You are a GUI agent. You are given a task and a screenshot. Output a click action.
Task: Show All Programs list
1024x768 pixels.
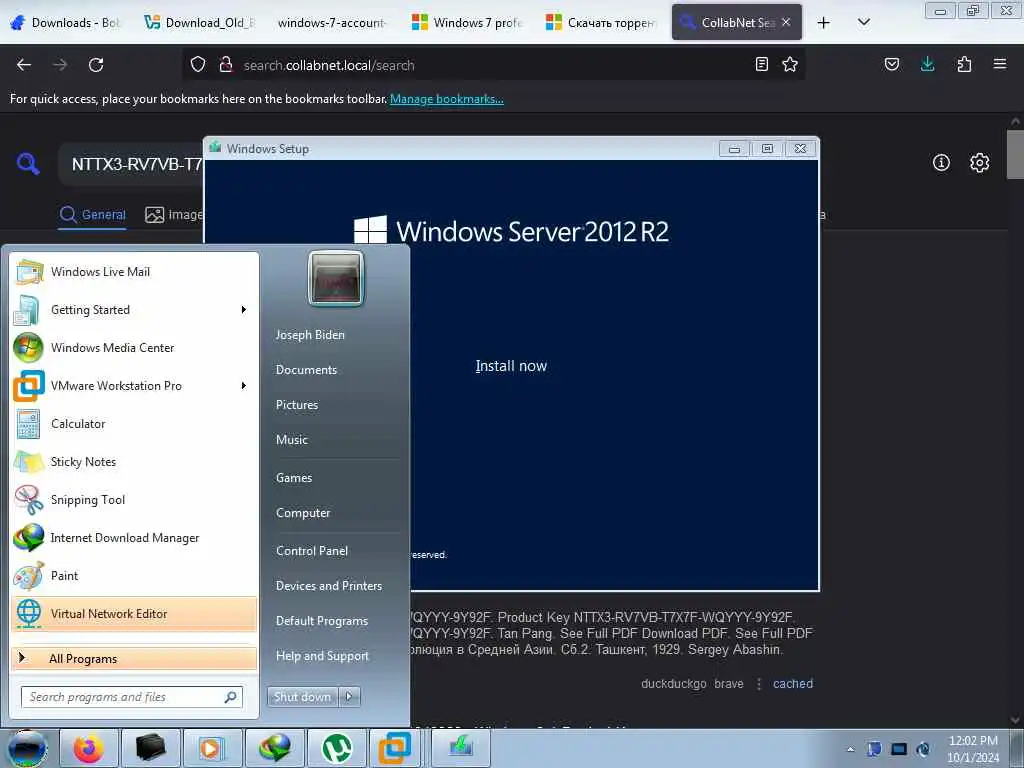click(x=134, y=658)
